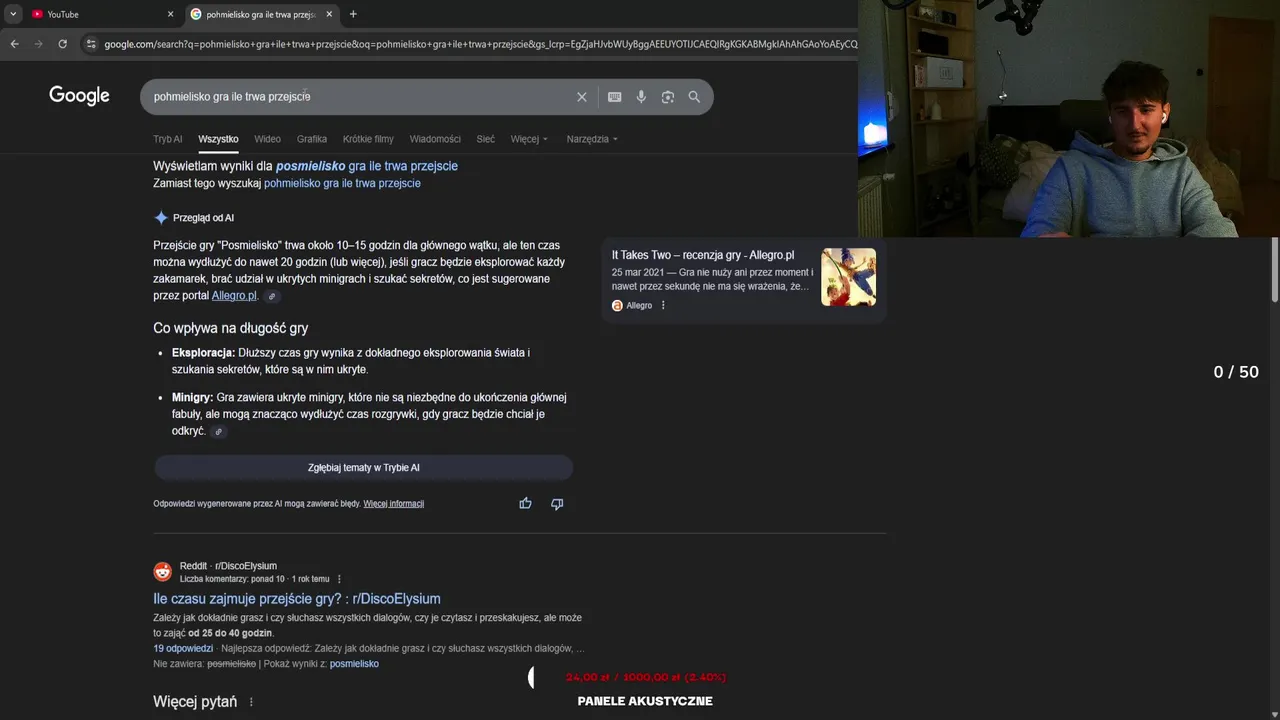Image resolution: width=1280 pixels, height=720 pixels.
Task: Click the Allegro source label on card
Action: [639, 305]
